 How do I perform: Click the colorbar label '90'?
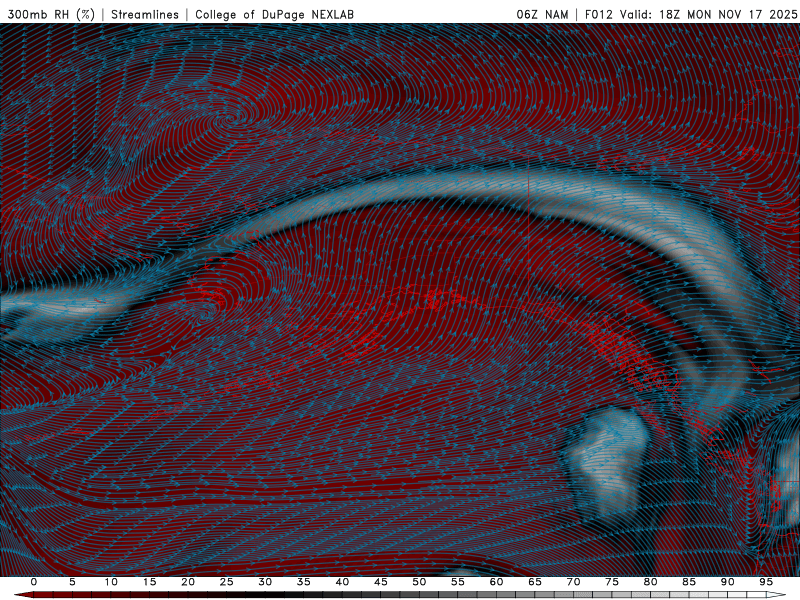(727, 582)
